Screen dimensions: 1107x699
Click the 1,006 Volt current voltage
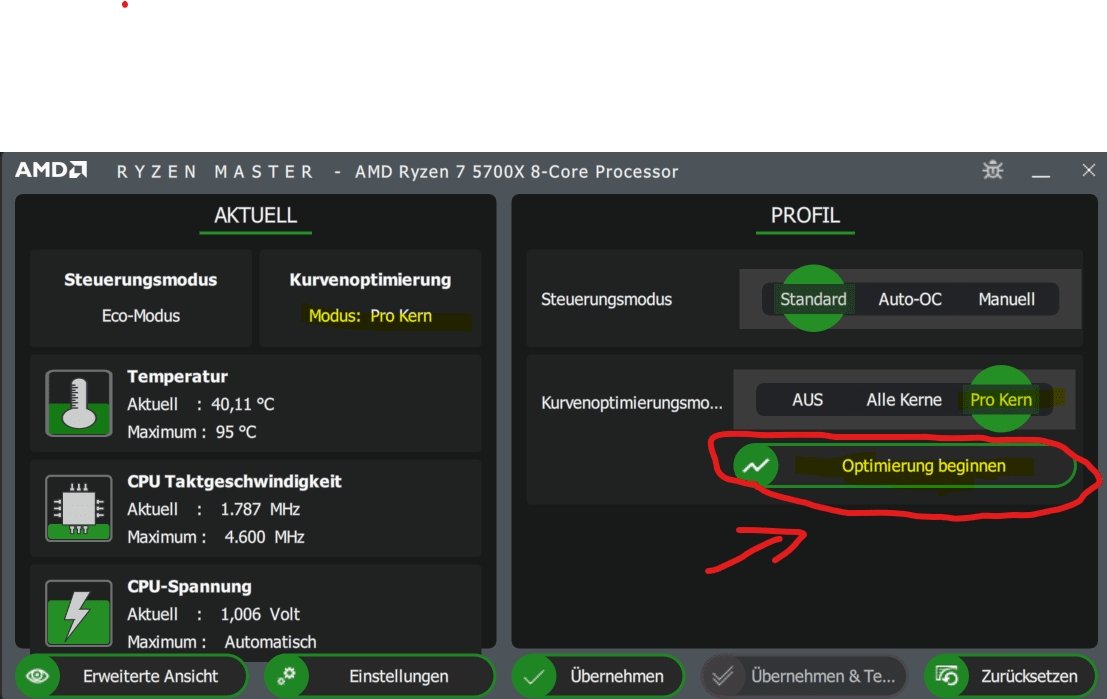click(260, 614)
